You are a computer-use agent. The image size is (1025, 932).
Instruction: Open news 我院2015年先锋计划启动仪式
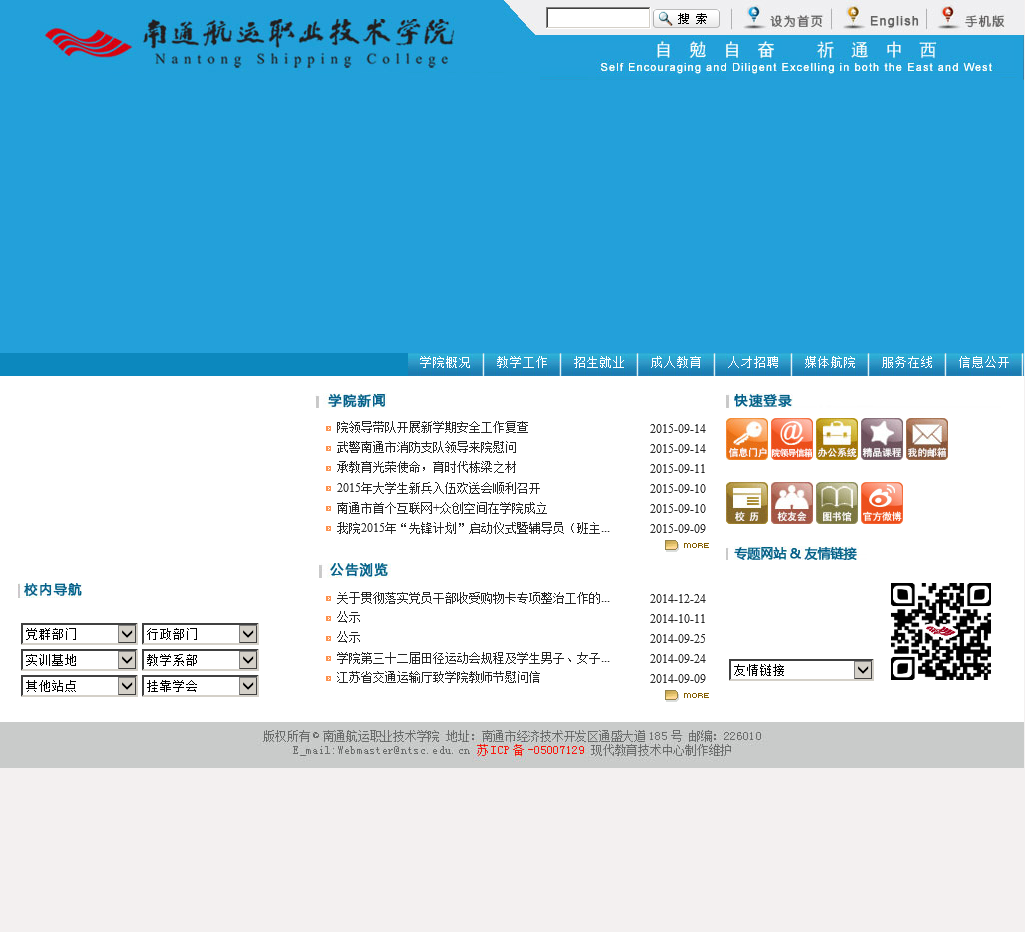click(473, 528)
